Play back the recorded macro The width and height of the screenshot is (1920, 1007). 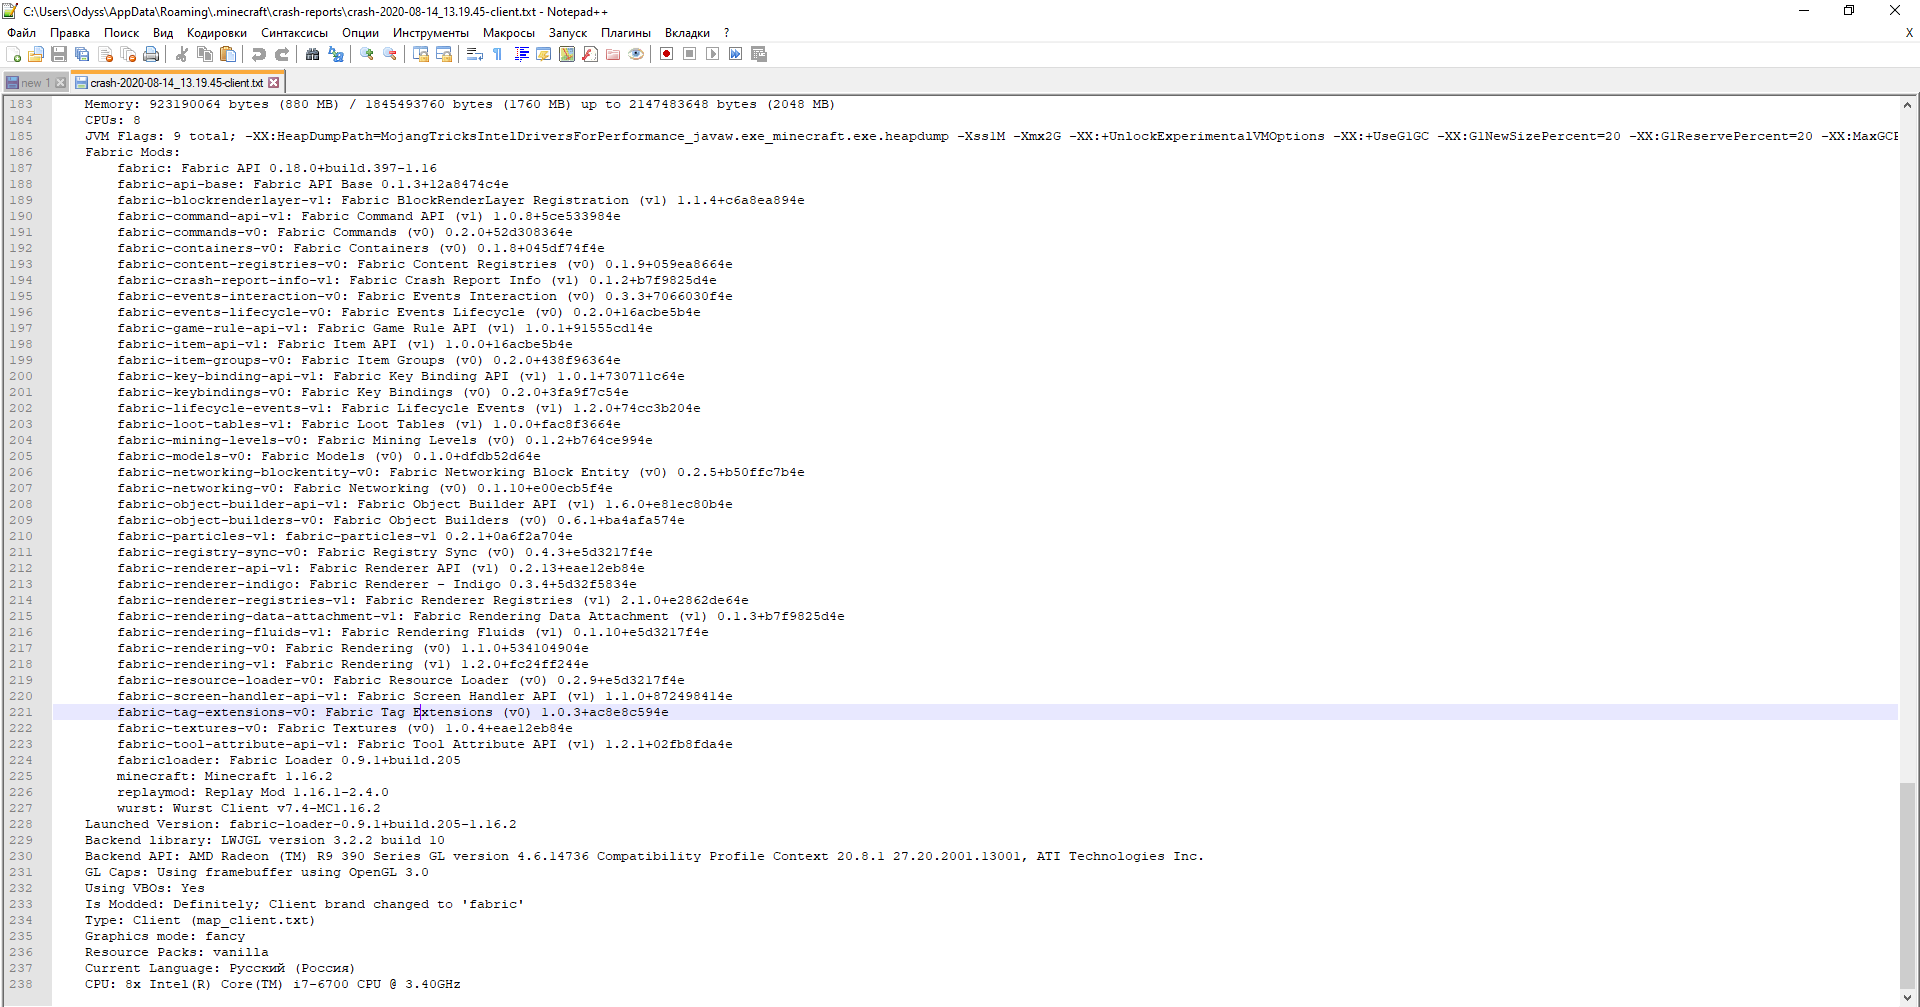[713, 54]
